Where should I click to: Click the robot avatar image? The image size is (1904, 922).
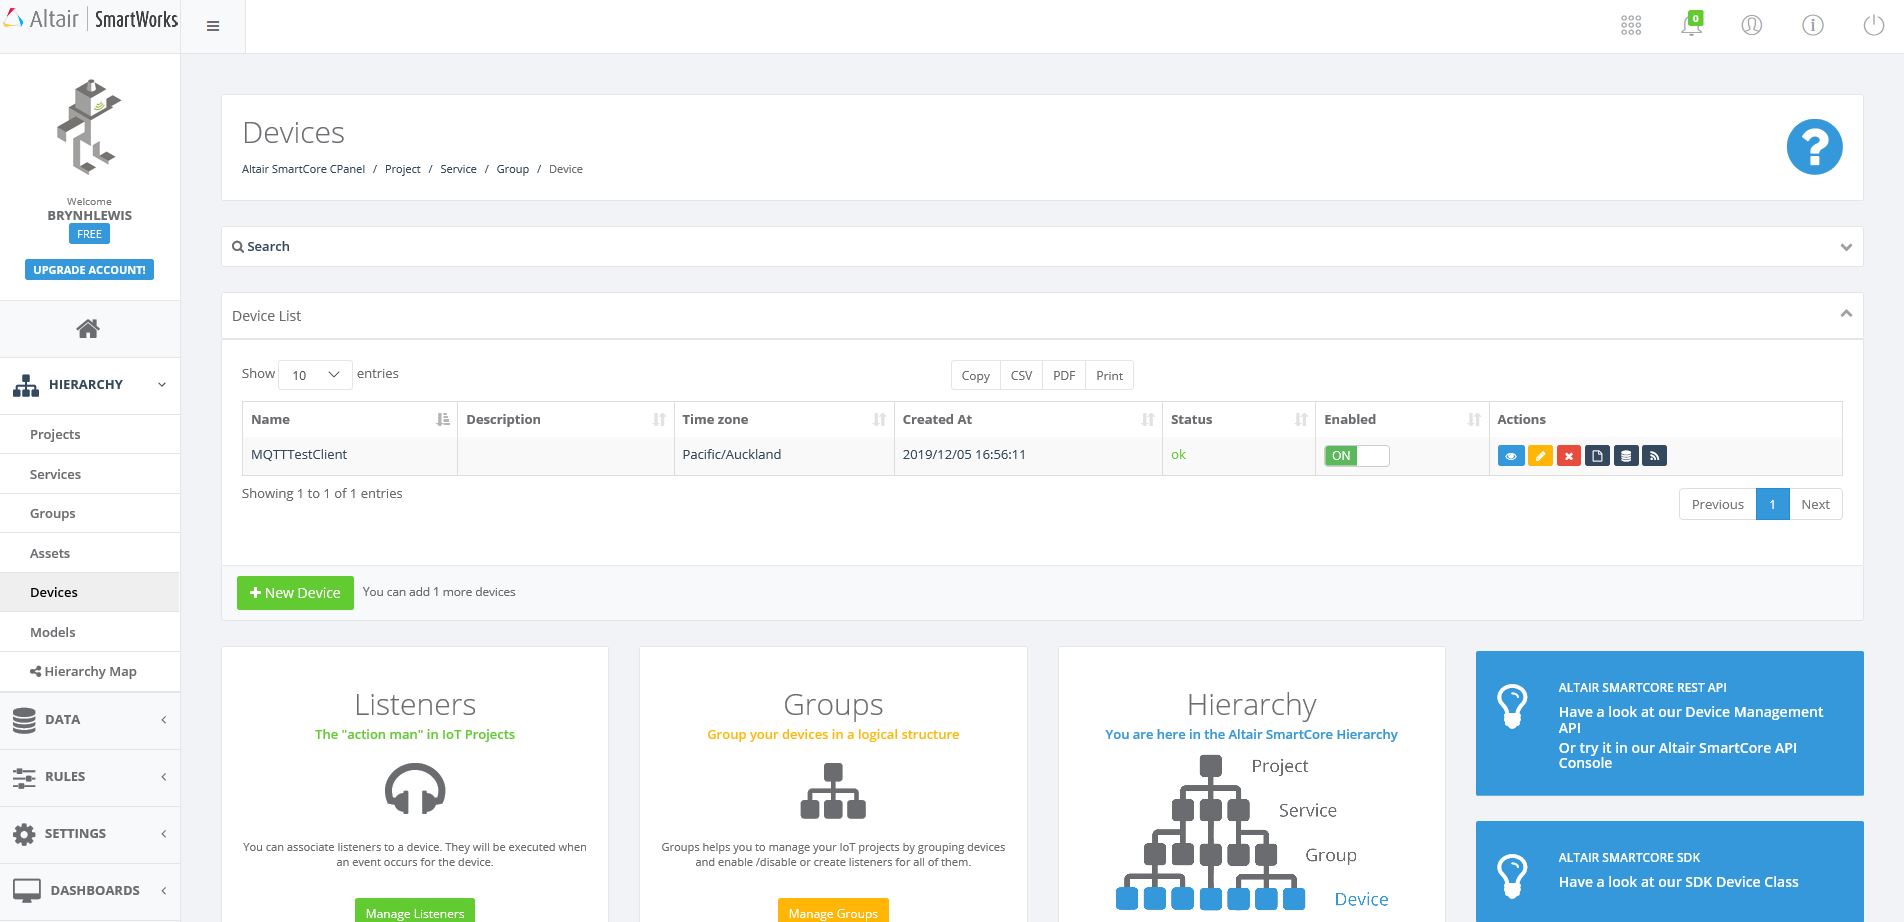(88, 126)
